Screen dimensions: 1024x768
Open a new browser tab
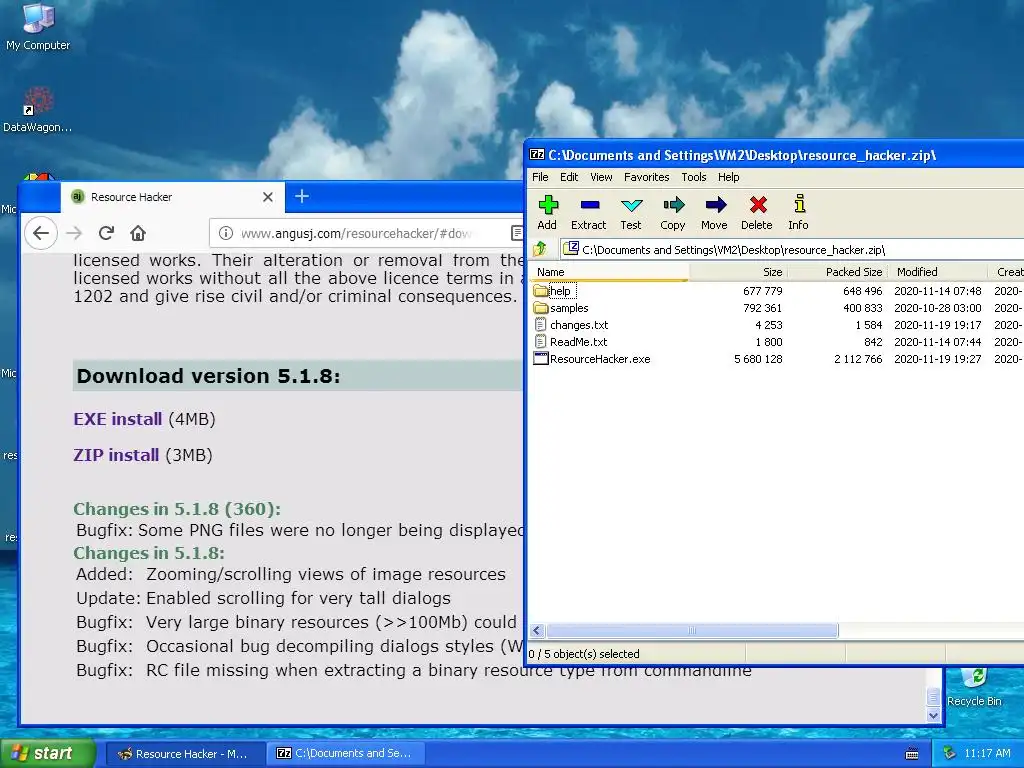tap(302, 196)
